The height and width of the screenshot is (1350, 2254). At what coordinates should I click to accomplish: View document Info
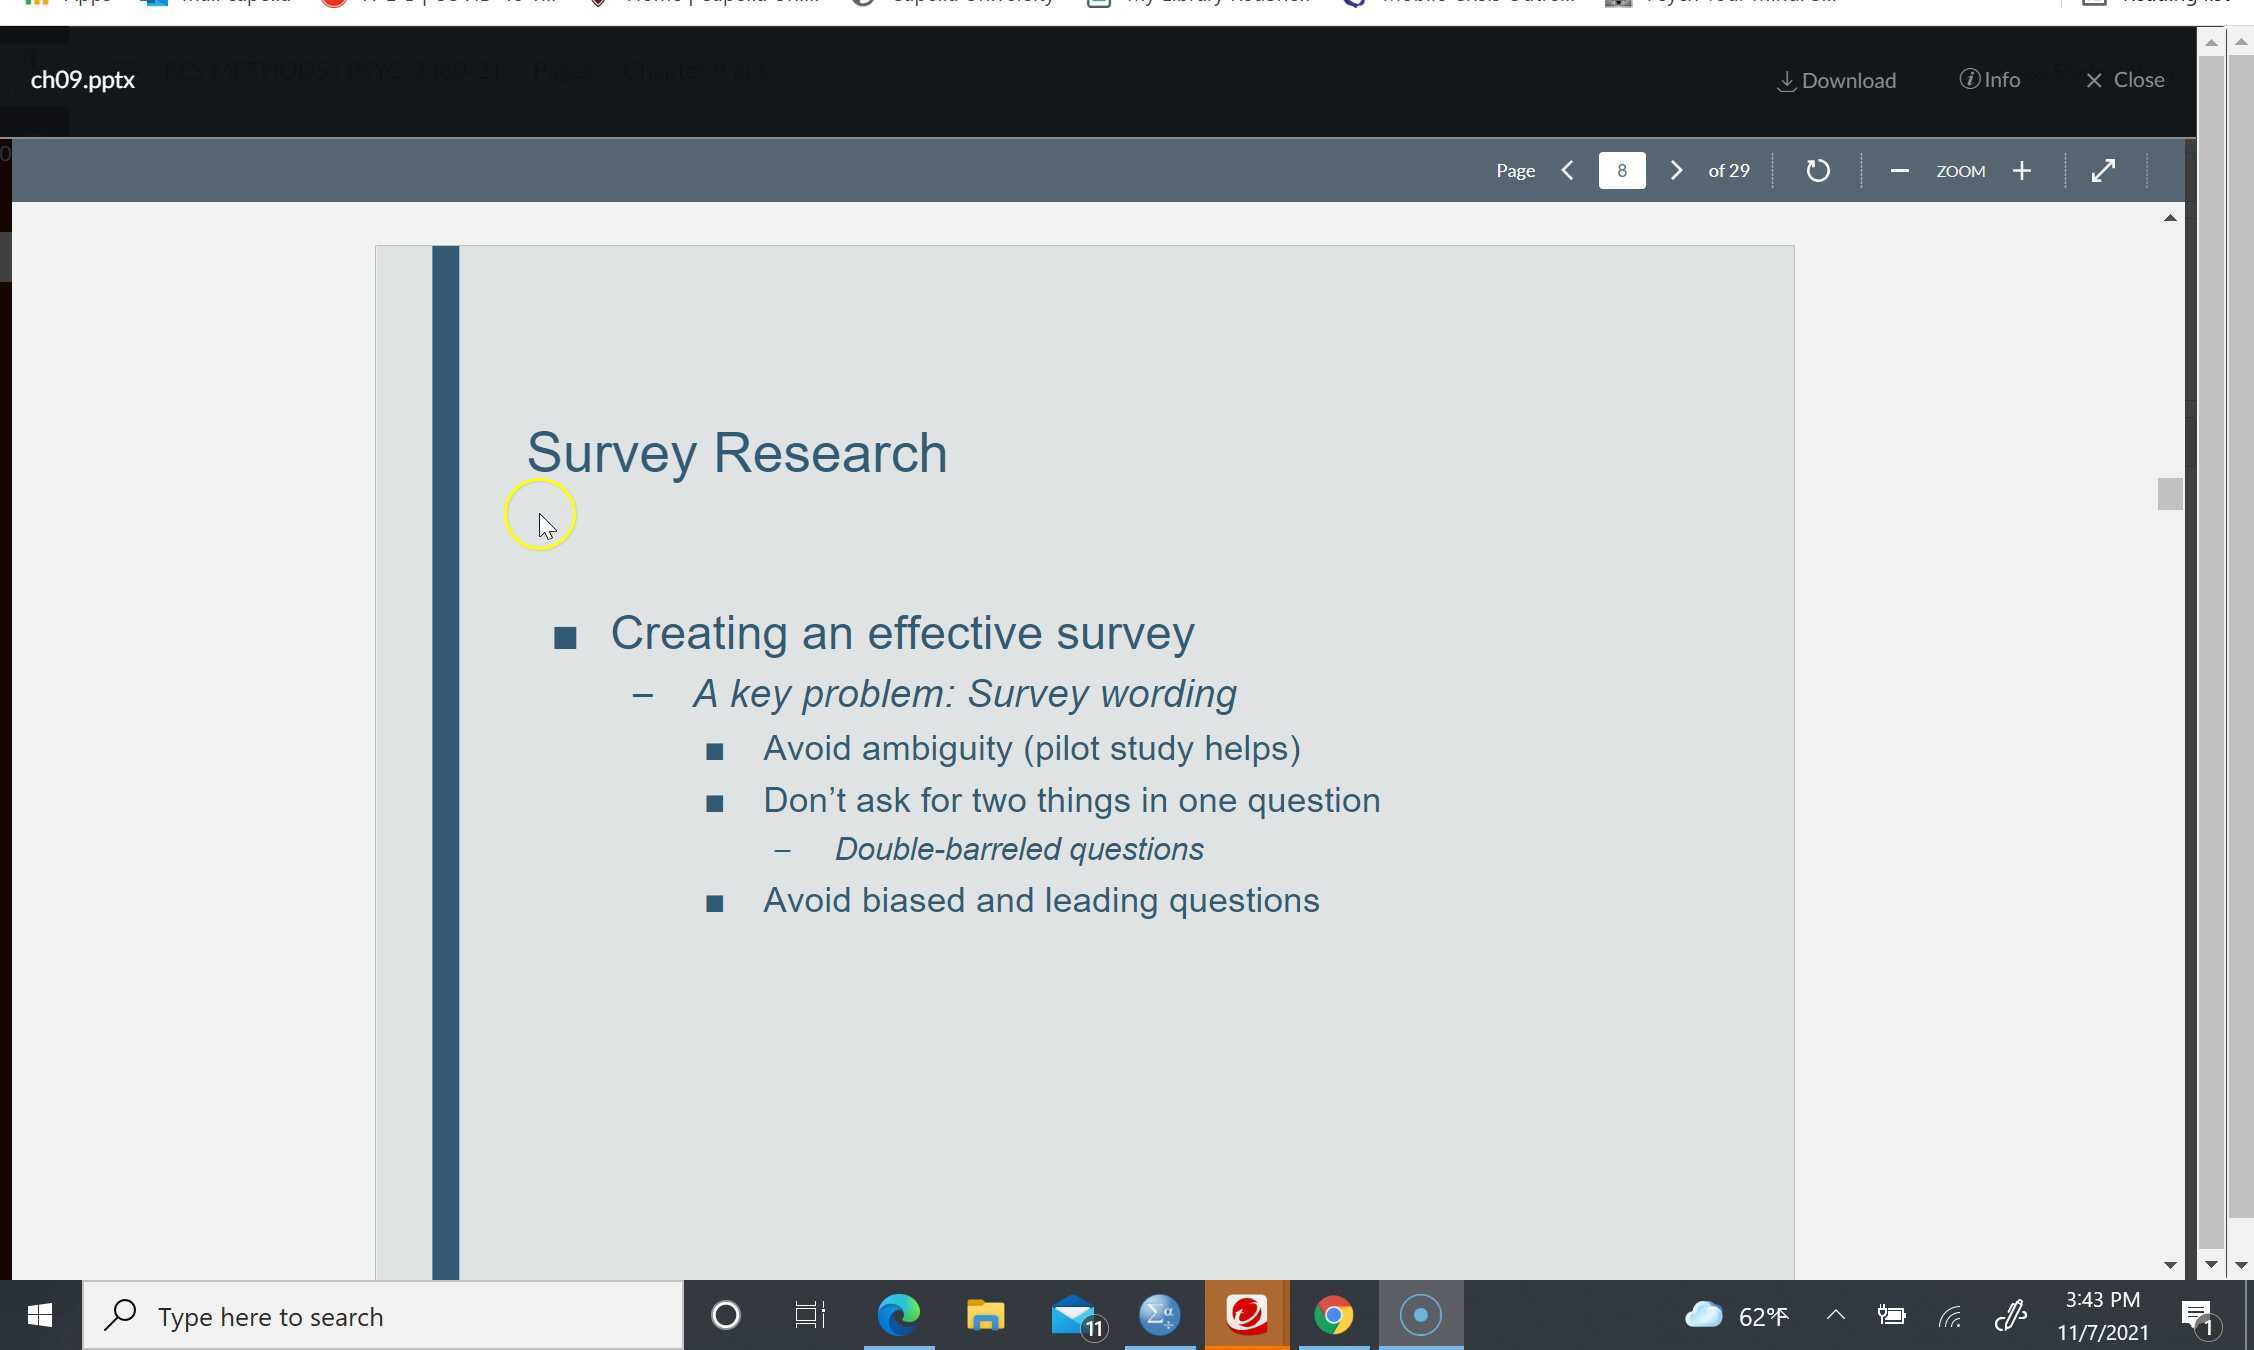point(1990,80)
